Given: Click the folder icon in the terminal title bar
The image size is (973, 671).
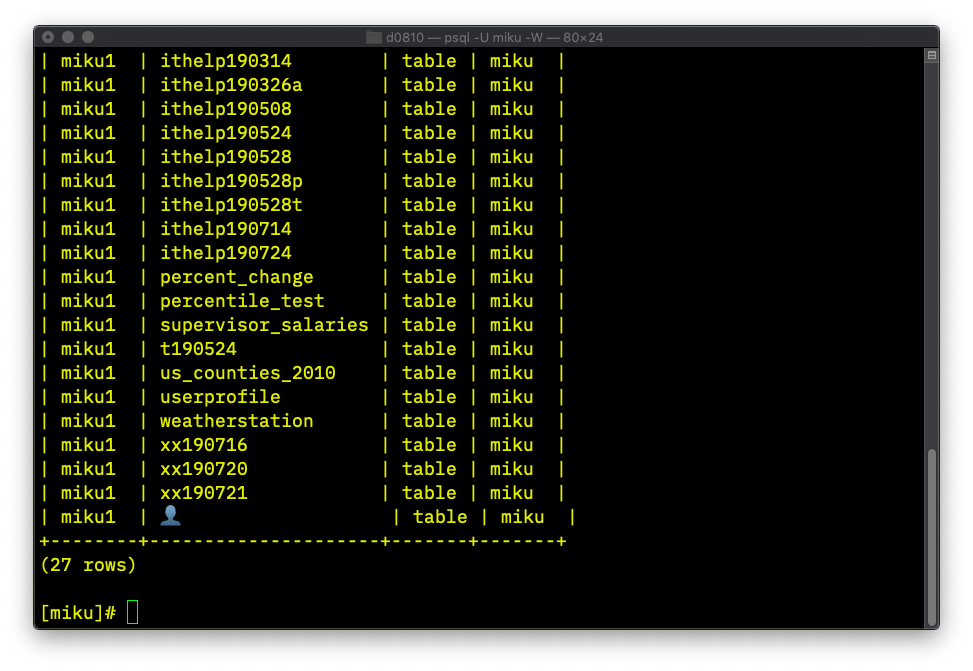Looking at the screenshot, I should [x=374, y=37].
